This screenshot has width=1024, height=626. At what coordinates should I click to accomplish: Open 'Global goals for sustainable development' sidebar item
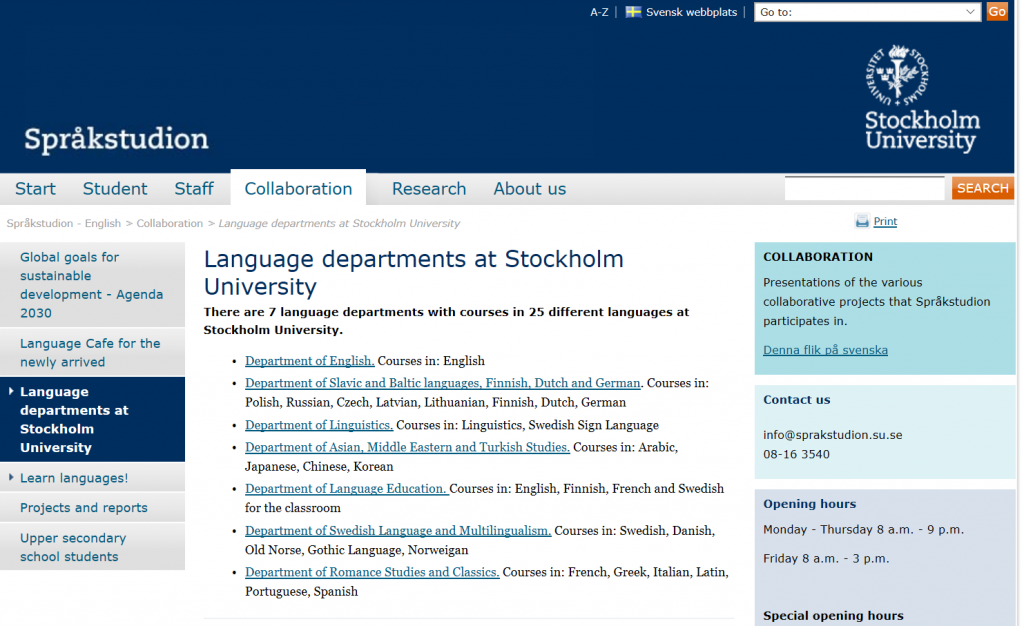point(92,285)
